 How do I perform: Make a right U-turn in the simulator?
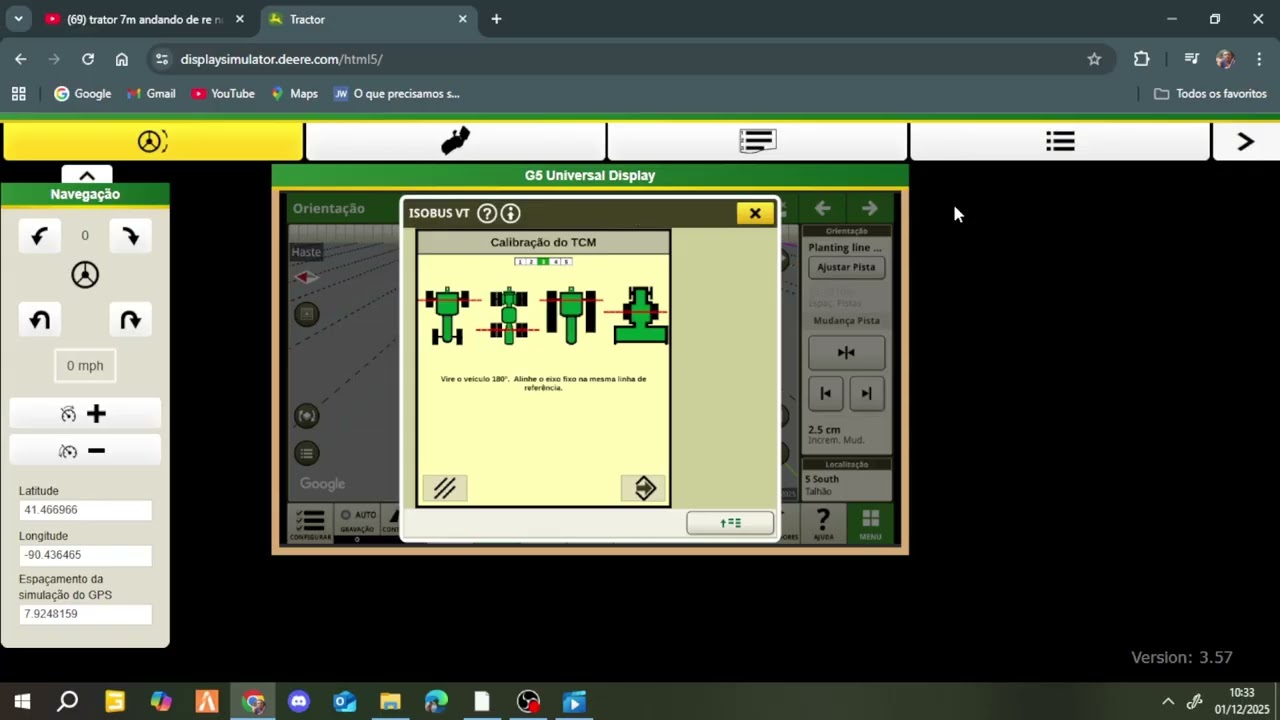click(x=131, y=320)
